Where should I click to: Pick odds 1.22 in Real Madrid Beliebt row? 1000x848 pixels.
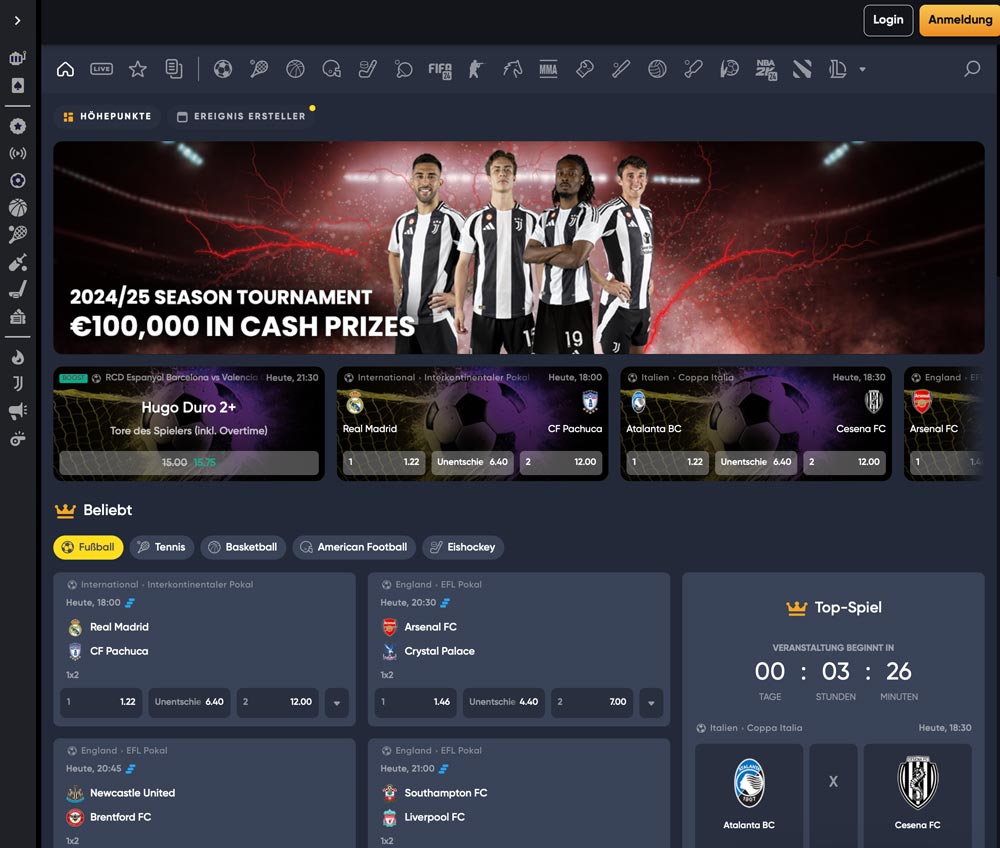101,702
